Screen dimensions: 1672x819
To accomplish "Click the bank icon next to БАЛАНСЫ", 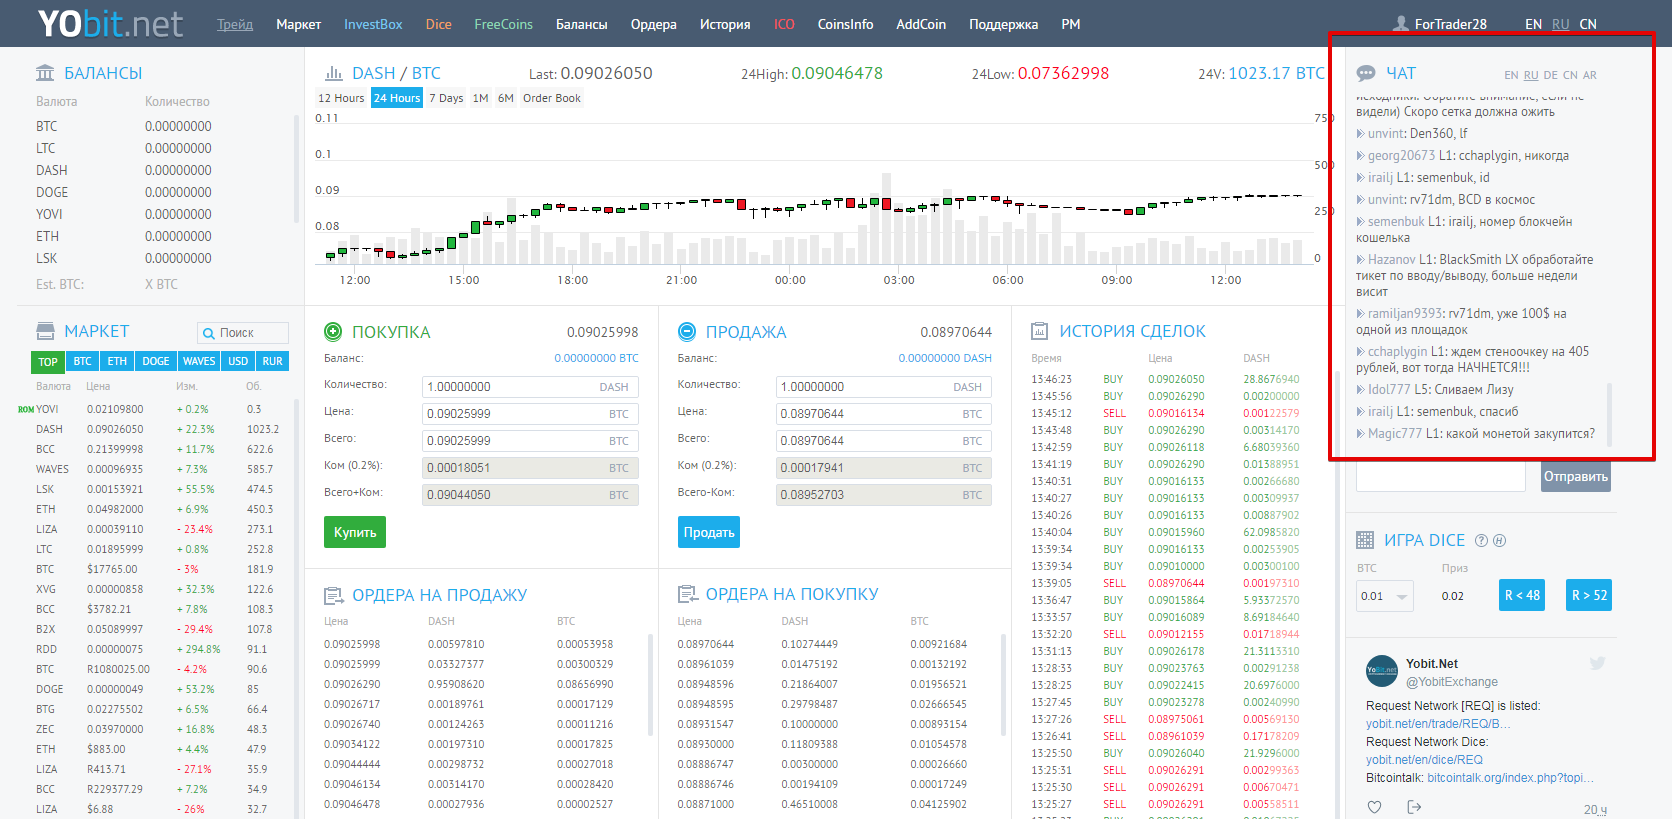I will tap(45, 73).
